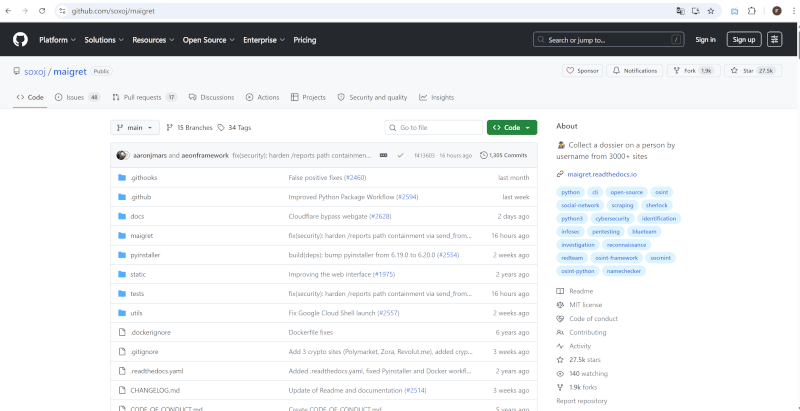The image size is (800, 411).
Task: Open the Code of conduct link
Action: 593,319
